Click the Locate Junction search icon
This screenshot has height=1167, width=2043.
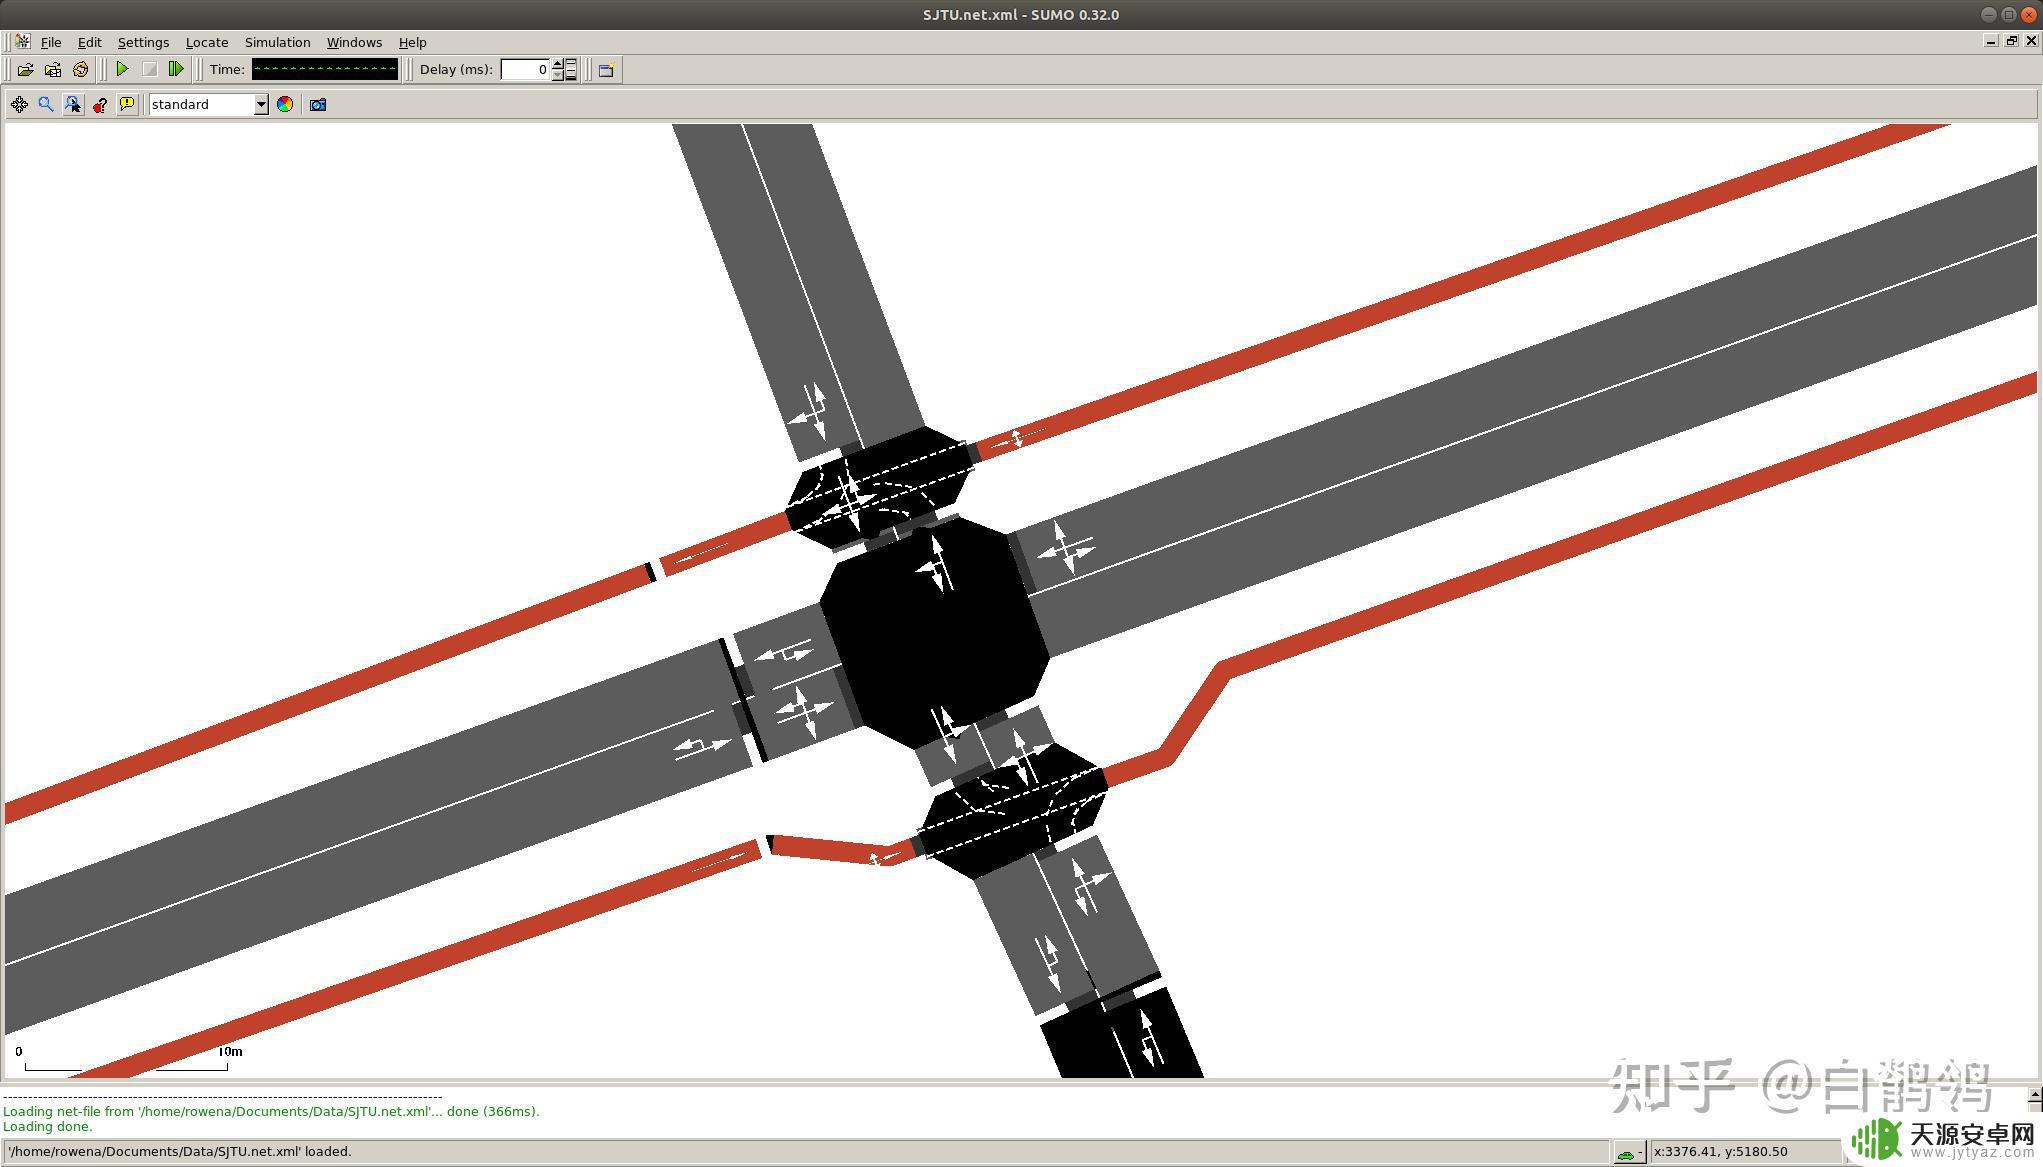tap(73, 104)
